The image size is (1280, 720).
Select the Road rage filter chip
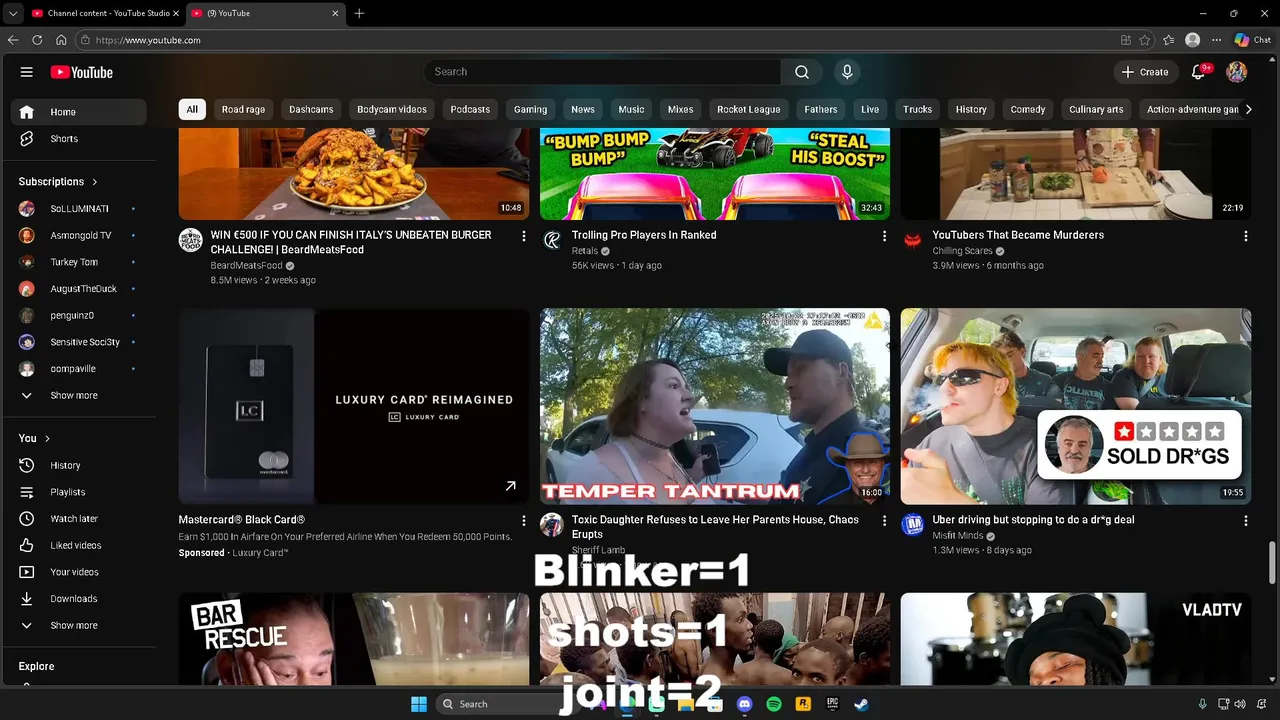243,109
